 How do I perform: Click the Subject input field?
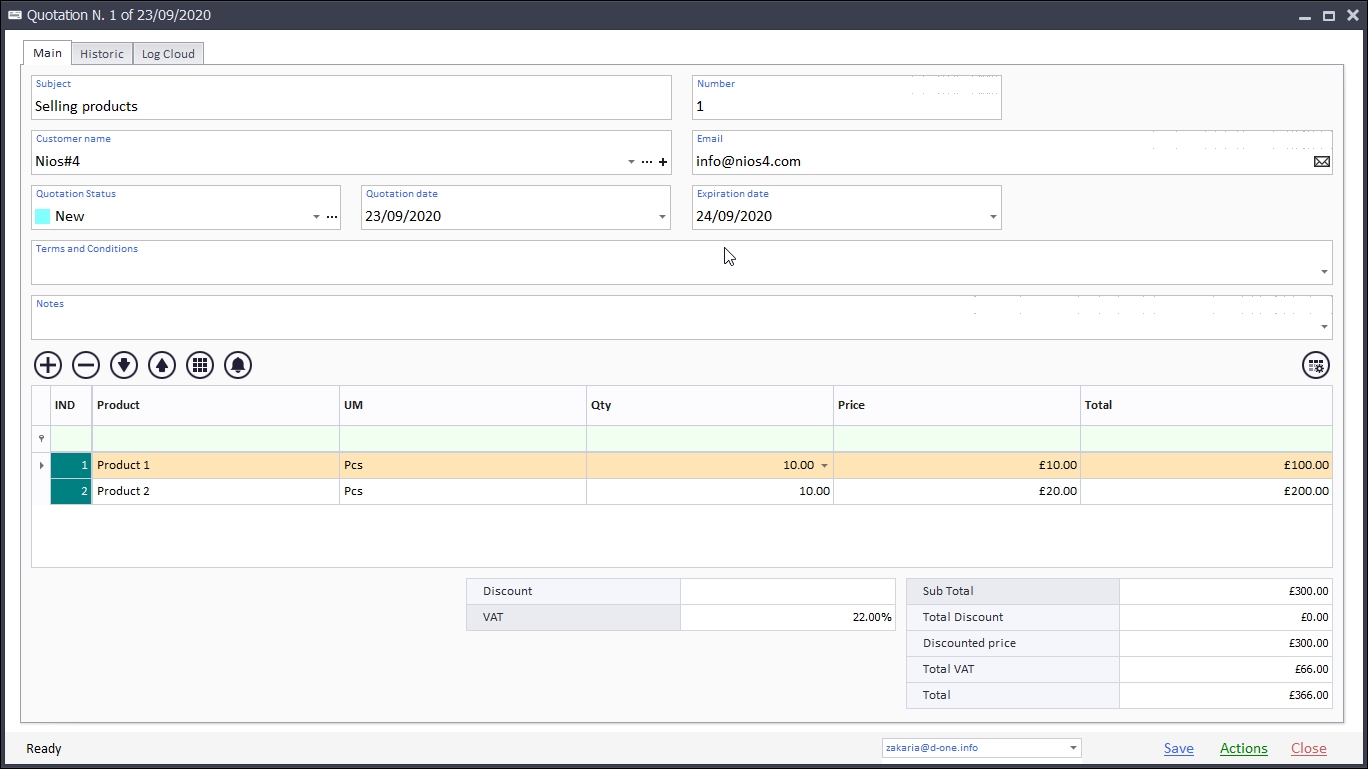(x=350, y=106)
